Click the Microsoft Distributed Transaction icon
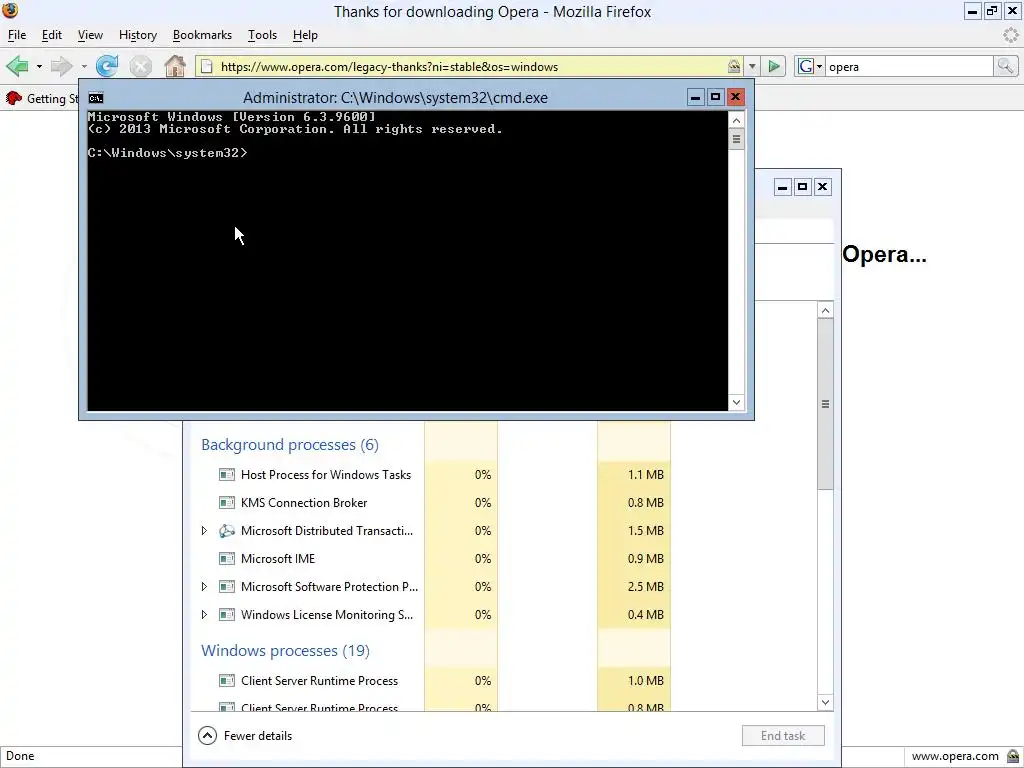Screen dimensions: 1024x768 pyautogui.click(x=227, y=531)
